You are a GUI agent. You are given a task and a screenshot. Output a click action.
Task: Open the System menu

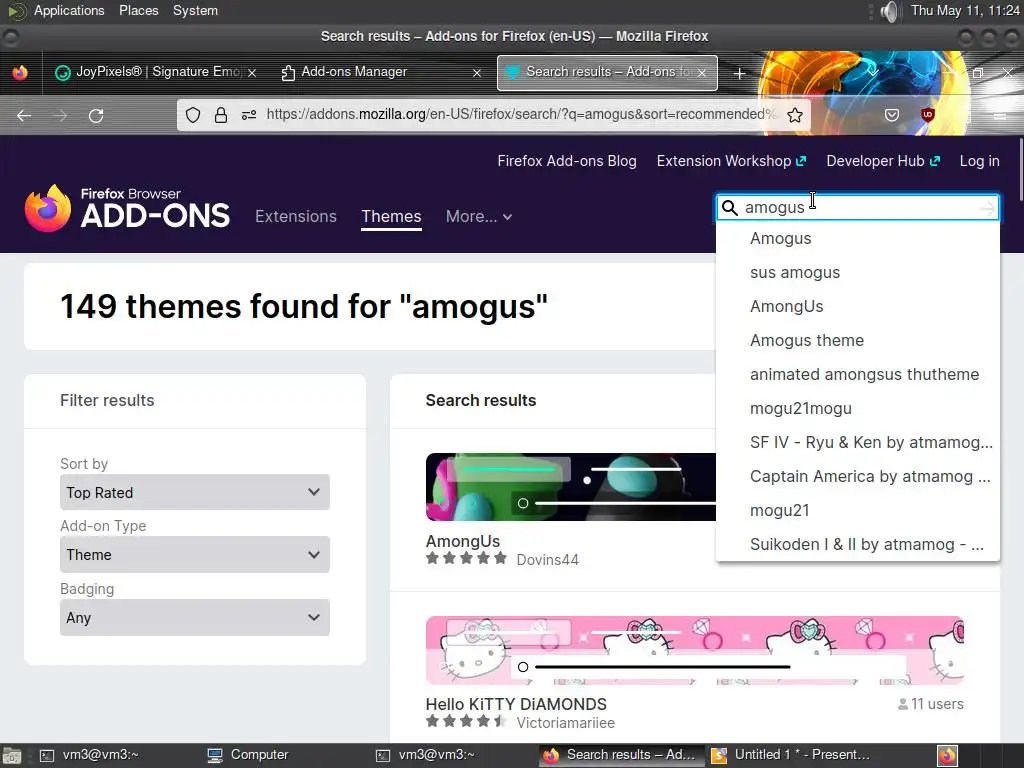click(195, 10)
